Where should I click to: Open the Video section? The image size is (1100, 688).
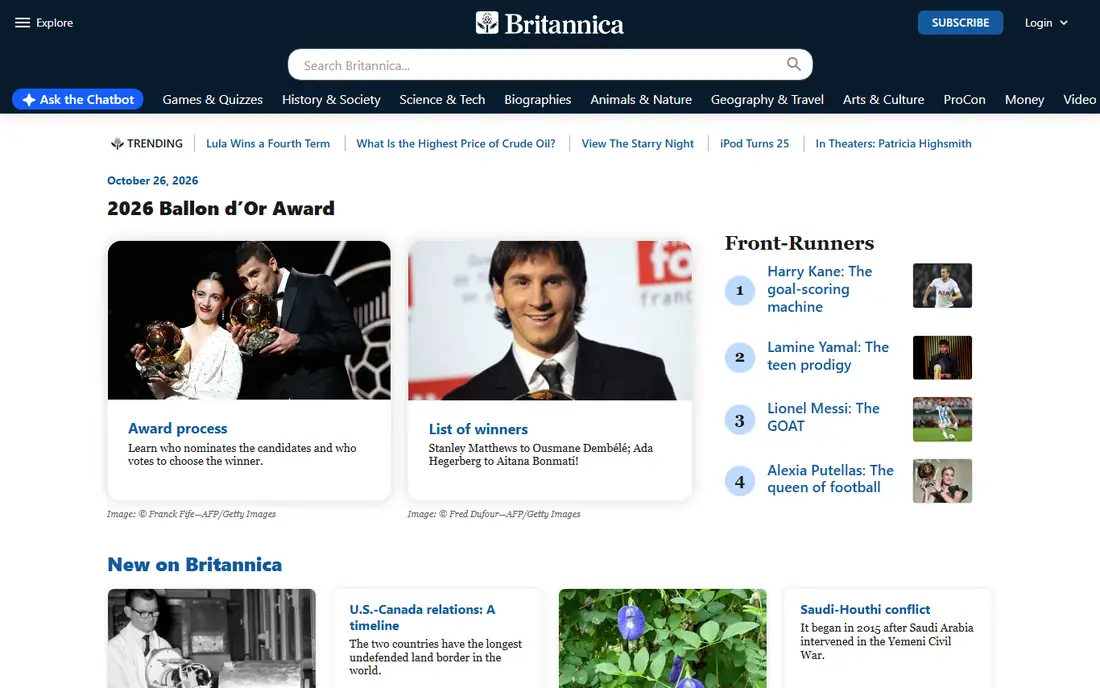pos(1079,100)
